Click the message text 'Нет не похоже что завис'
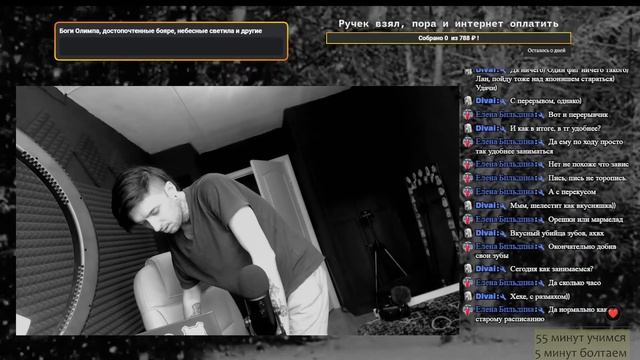Screen dimensions: 640x360 coord(588,164)
